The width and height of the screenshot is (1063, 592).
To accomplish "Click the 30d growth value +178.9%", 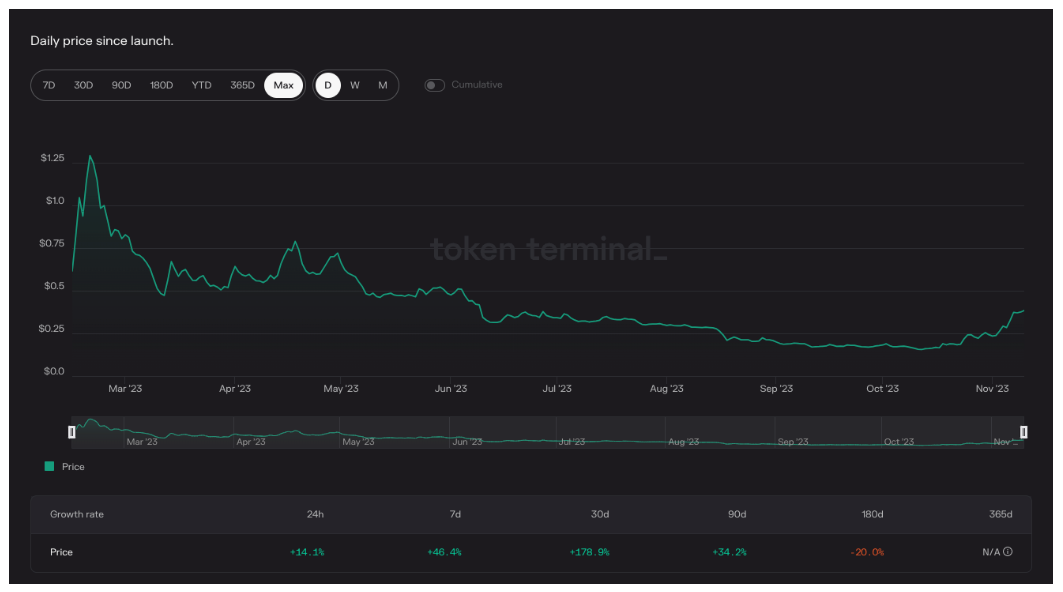I will point(589,552).
